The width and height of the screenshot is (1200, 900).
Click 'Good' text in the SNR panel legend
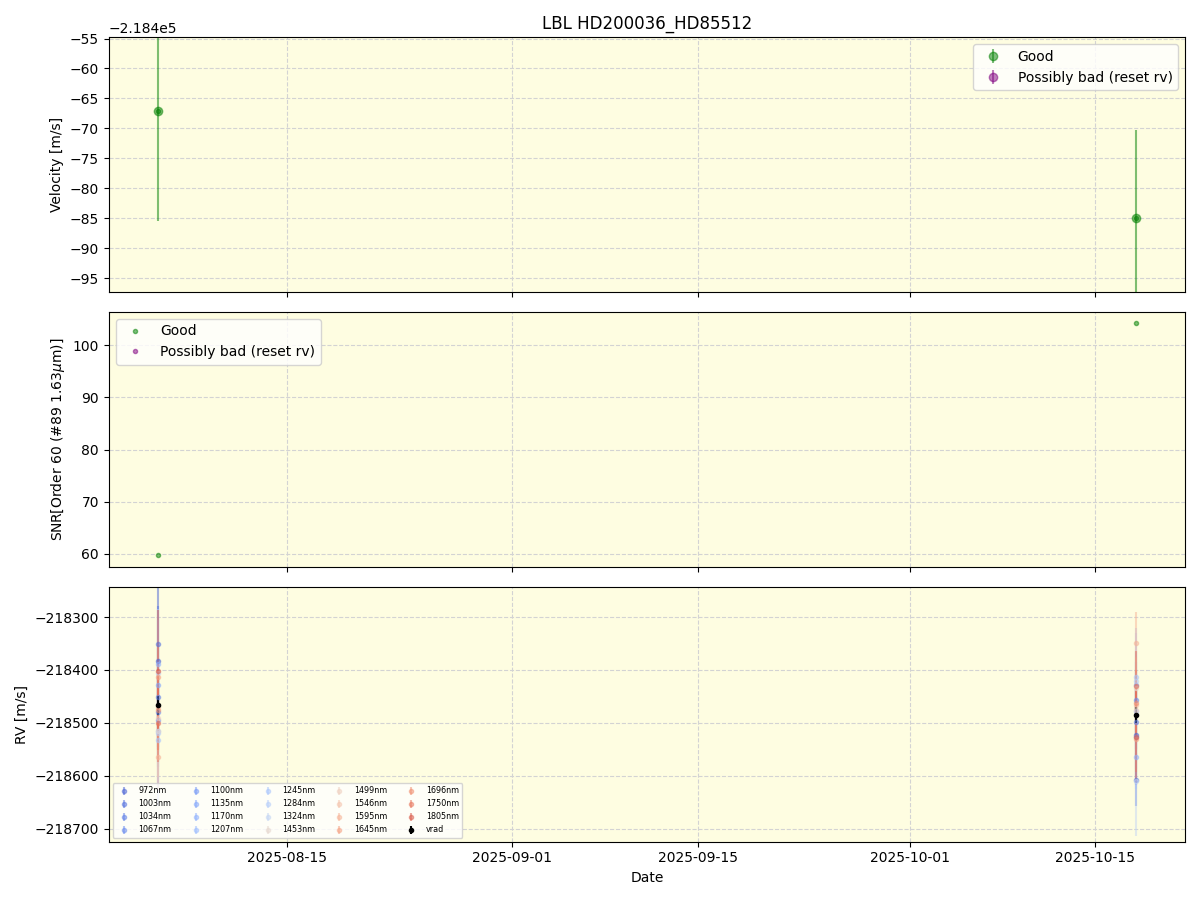click(178, 331)
